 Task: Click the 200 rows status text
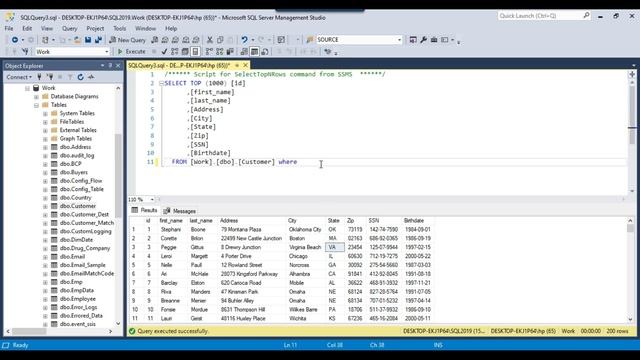click(x=617, y=331)
